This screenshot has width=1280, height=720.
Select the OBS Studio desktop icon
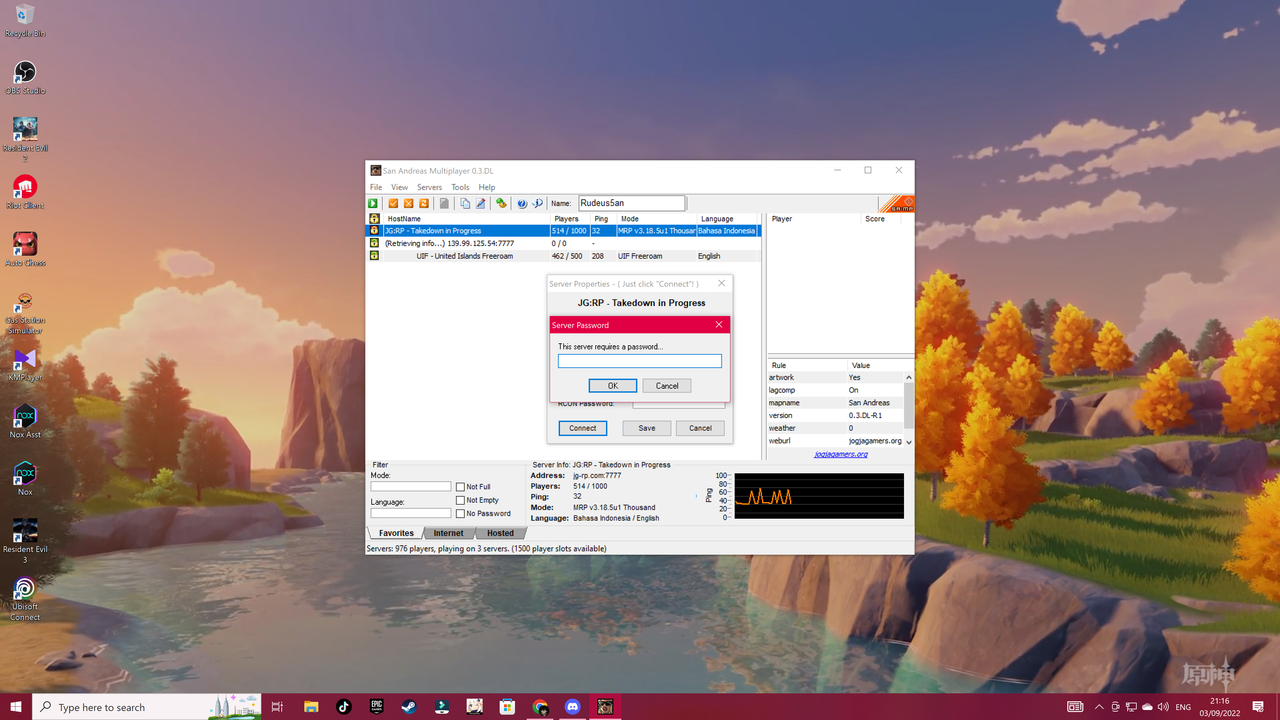point(25,77)
